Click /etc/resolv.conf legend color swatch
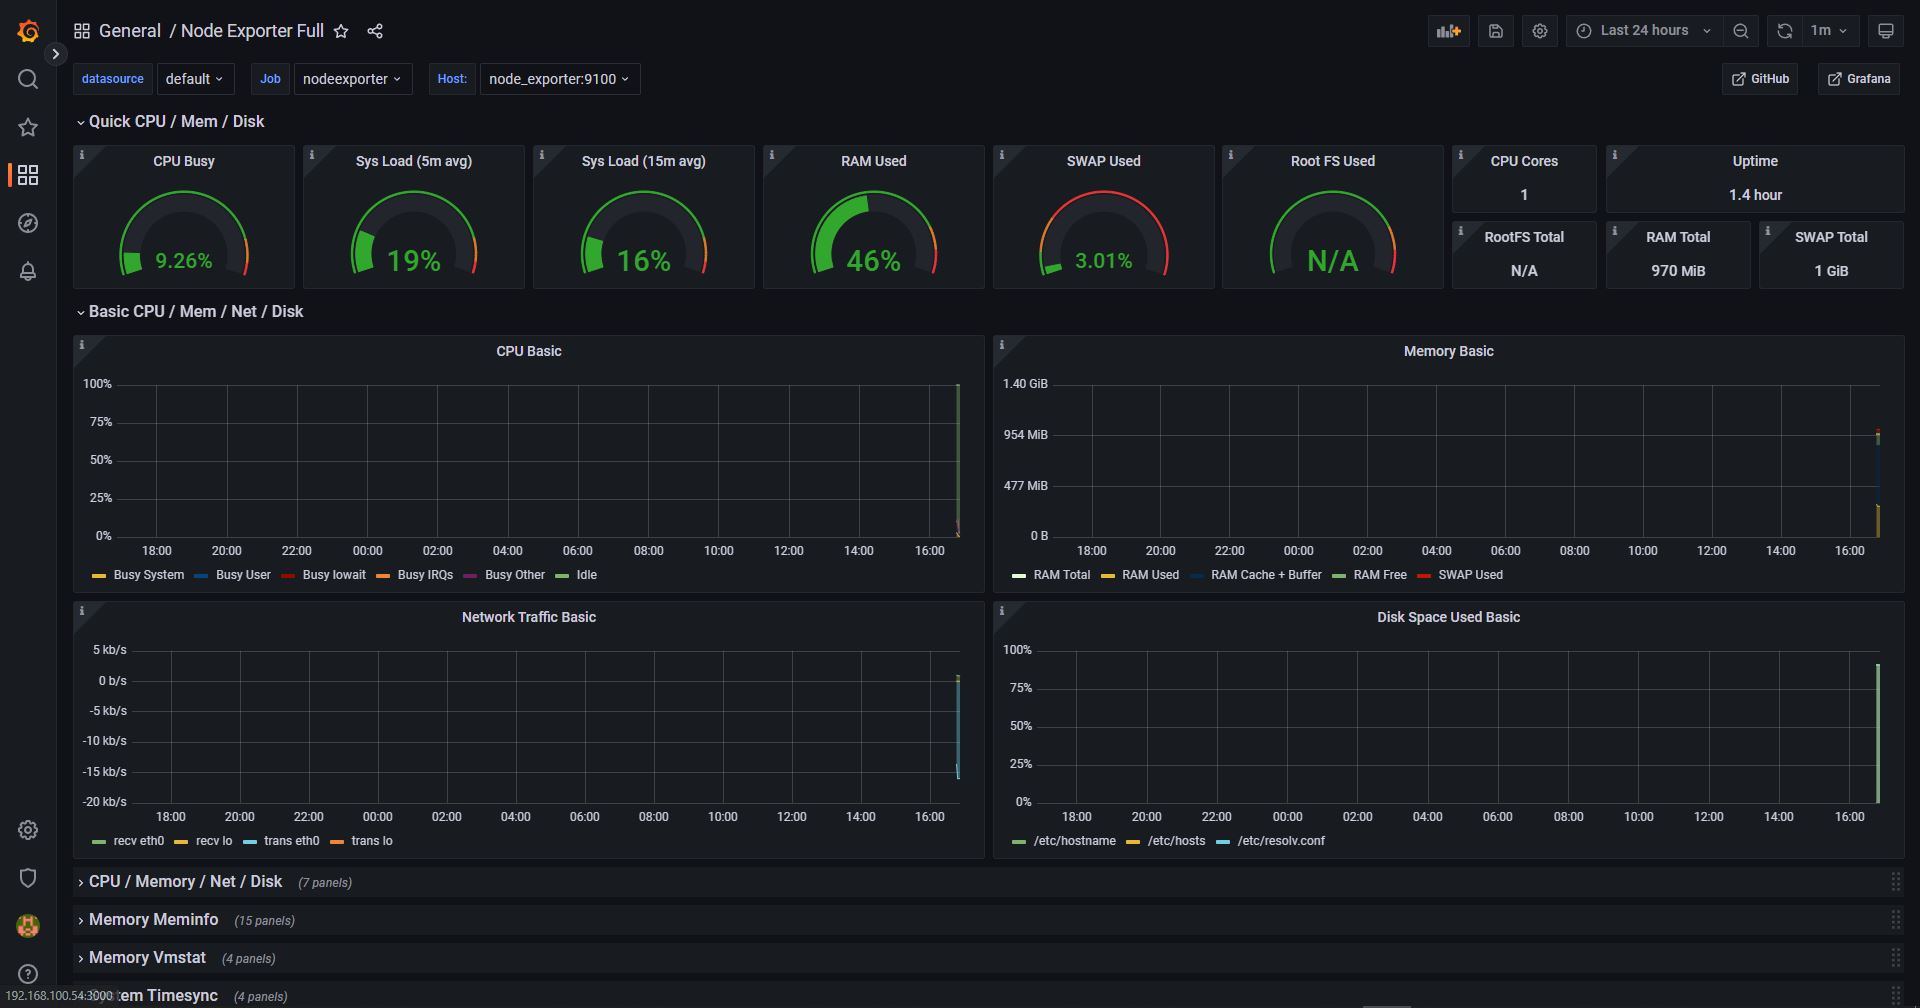 (x=1223, y=842)
